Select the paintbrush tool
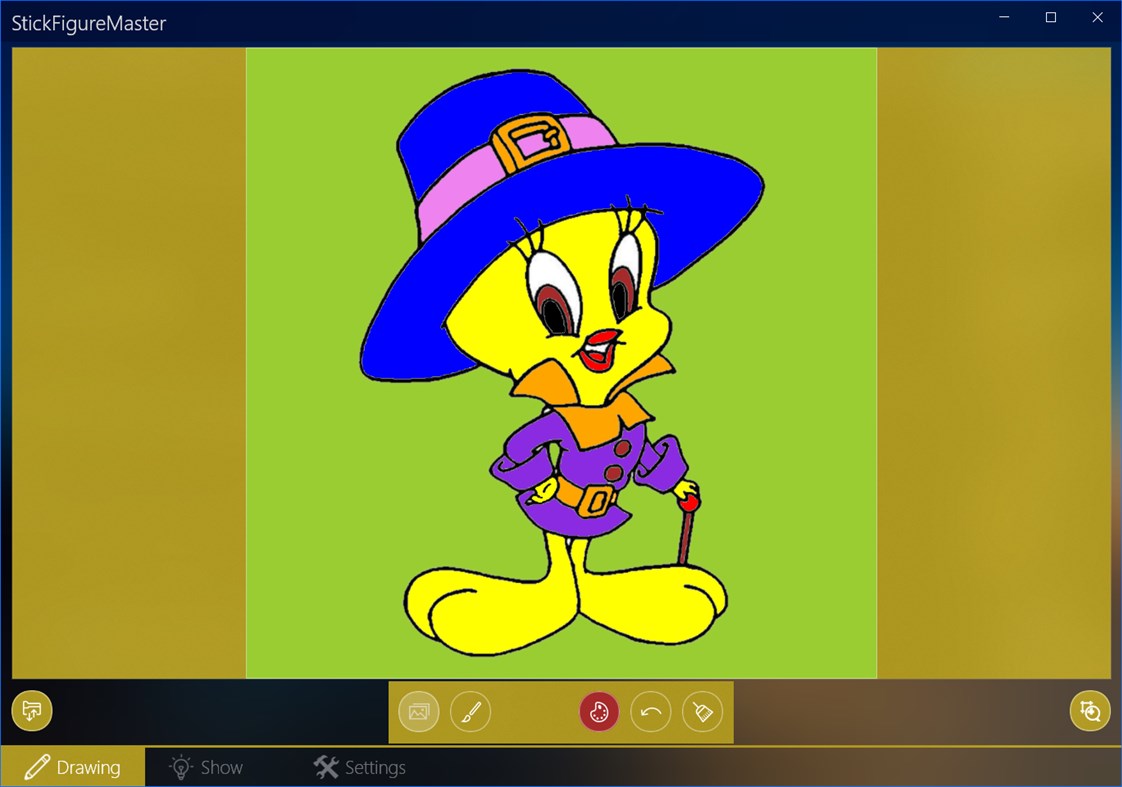The image size is (1122, 787). coord(470,711)
